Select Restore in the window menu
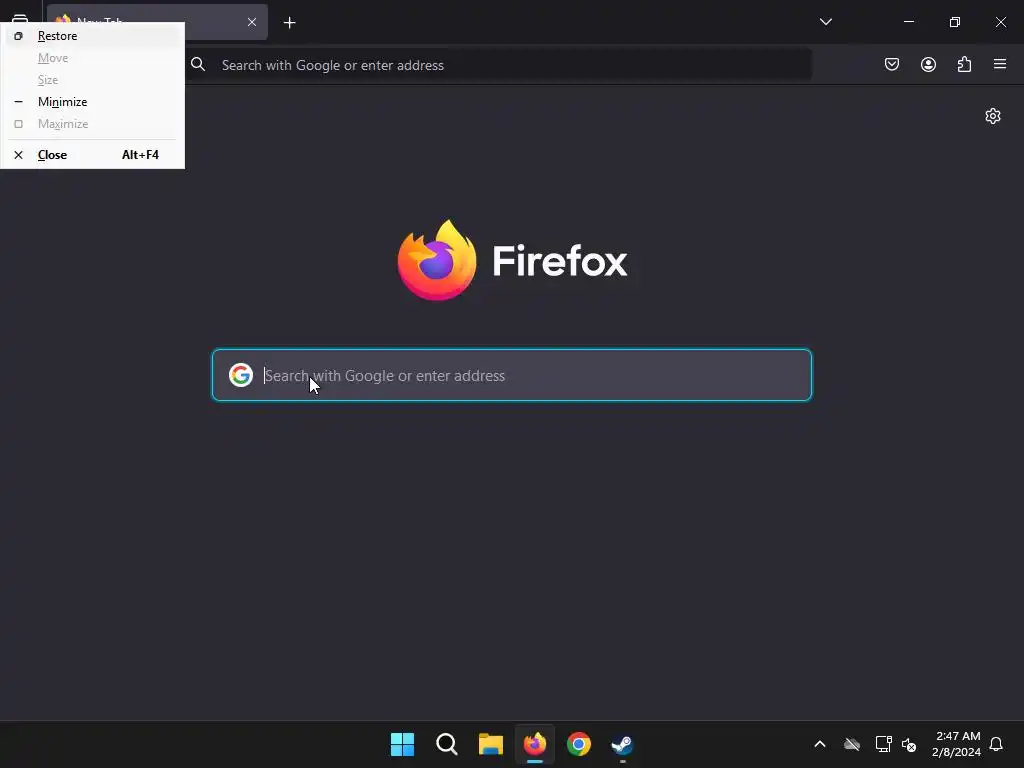This screenshot has height=768, width=1024. click(x=92, y=36)
